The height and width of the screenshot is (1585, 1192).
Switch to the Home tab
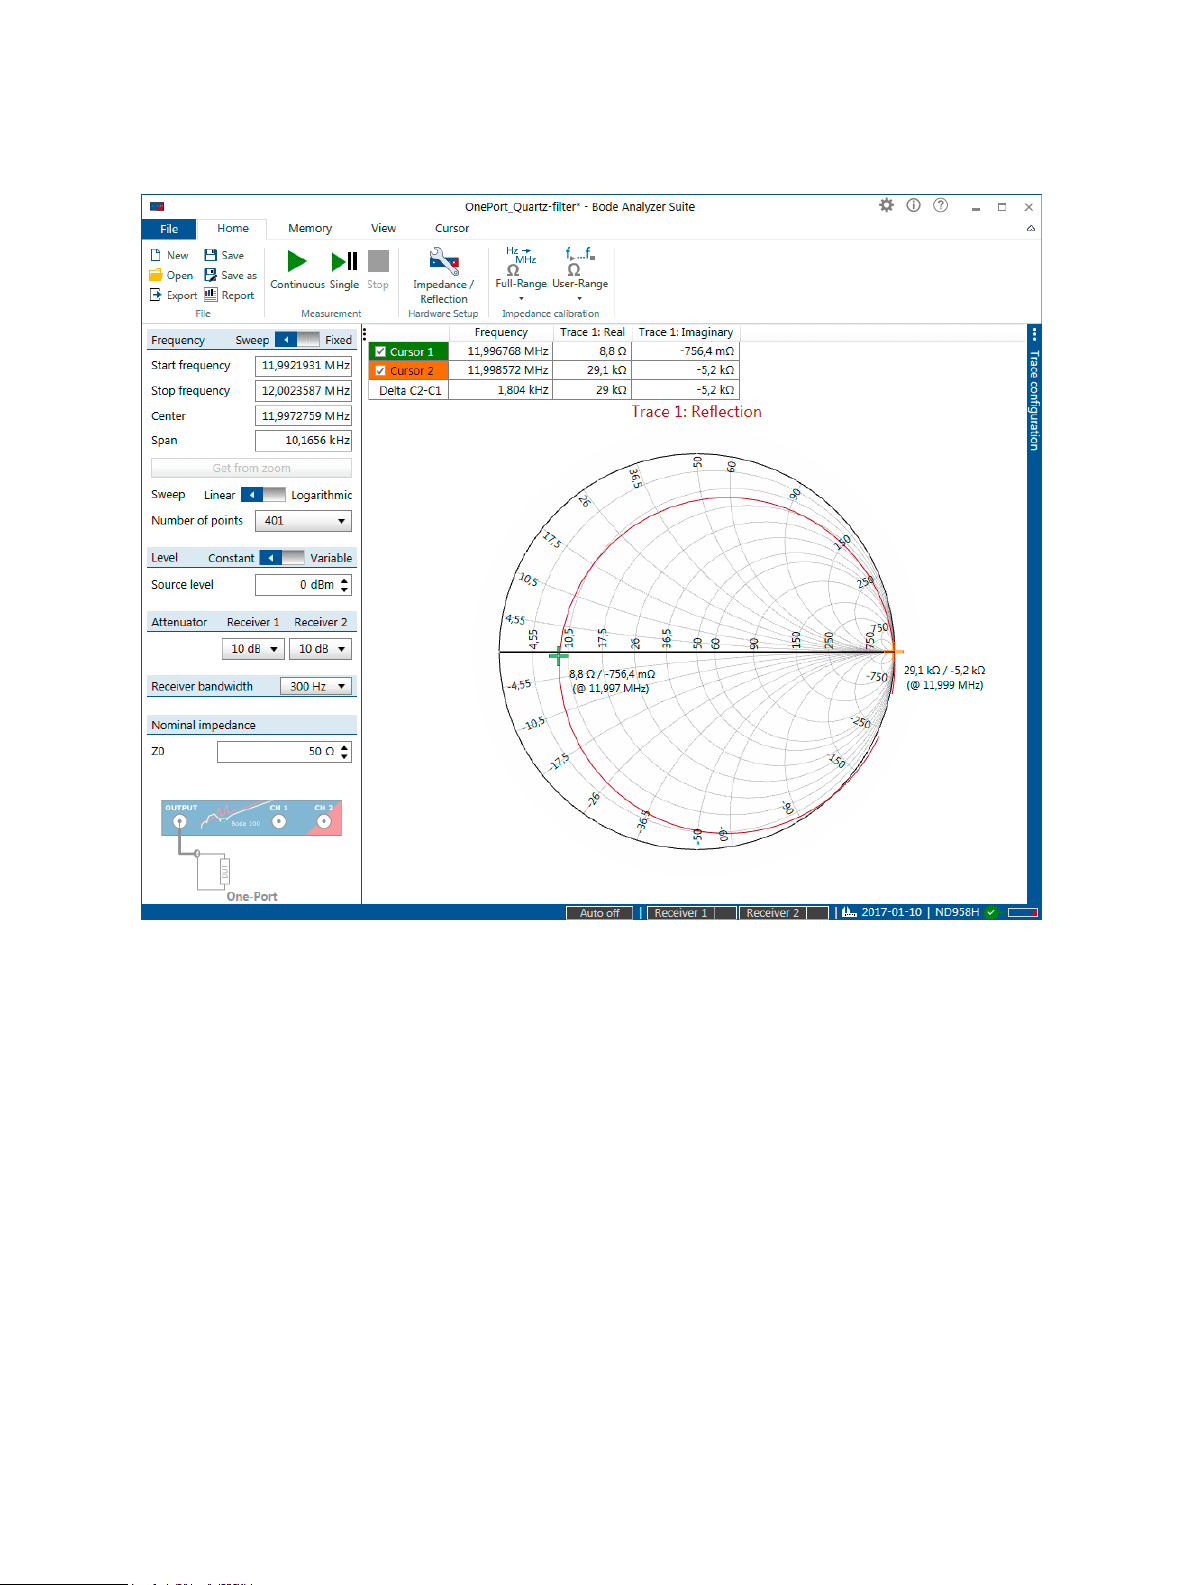pyautogui.click(x=233, y=228)
